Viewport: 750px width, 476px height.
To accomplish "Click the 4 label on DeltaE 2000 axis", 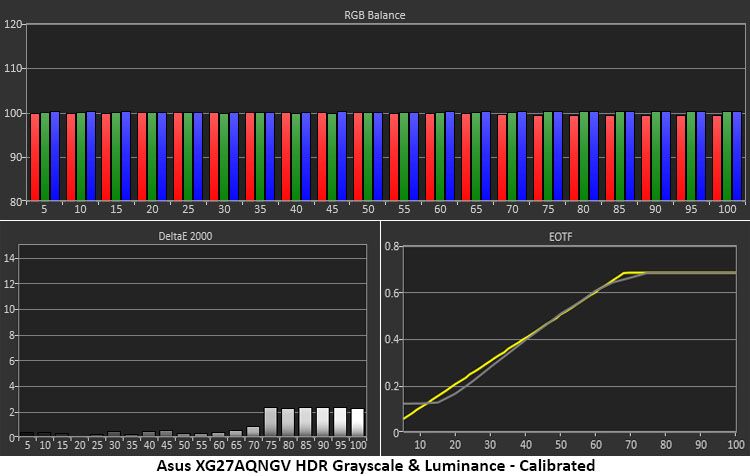I will coord(12,387).
